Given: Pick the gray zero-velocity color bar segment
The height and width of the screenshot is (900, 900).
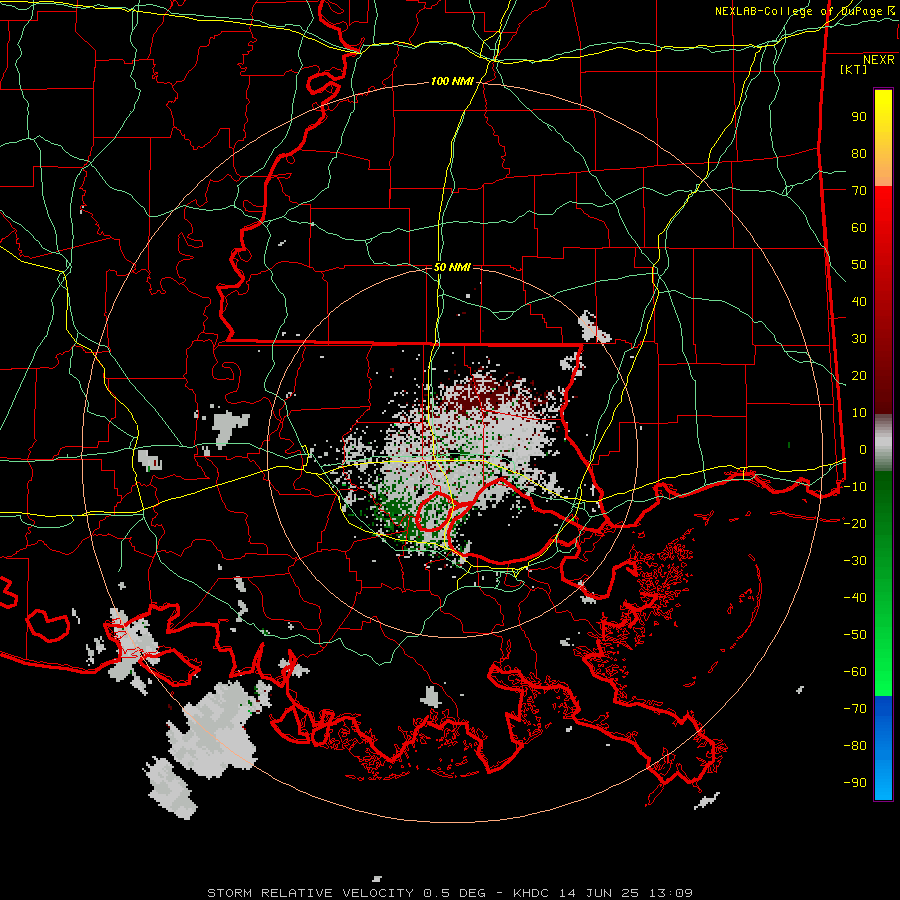Looking at the screenshot, I should (x=883, y=443).
